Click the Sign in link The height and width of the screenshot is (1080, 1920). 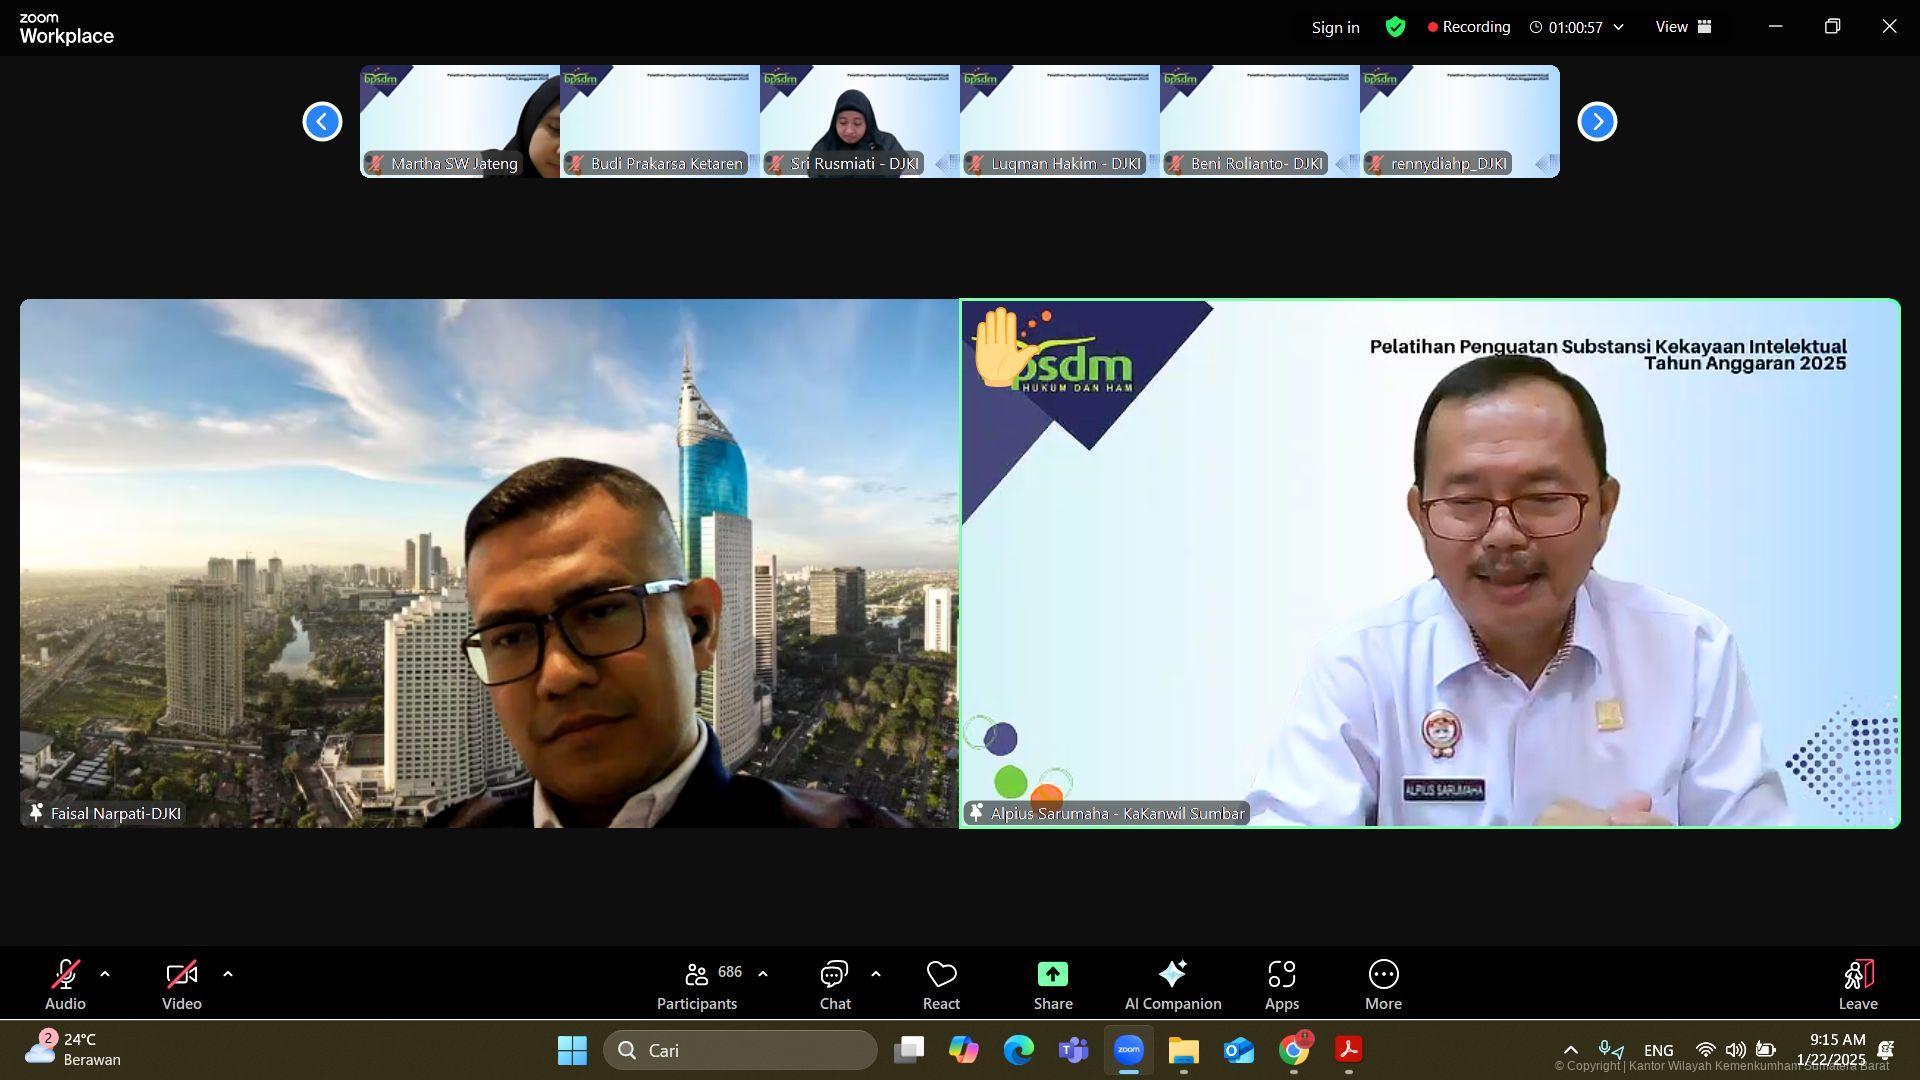(1335, 27)
